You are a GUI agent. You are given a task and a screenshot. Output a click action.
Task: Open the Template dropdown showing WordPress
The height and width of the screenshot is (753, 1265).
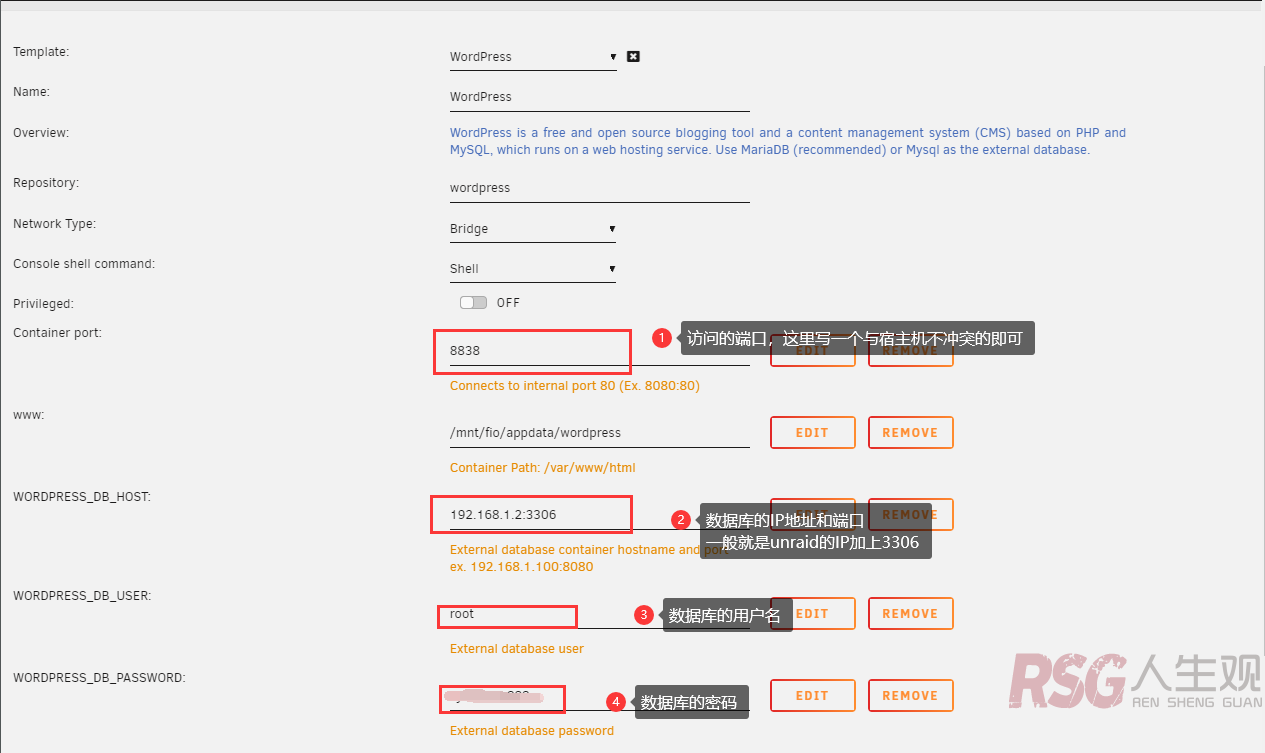coord(533,57)
